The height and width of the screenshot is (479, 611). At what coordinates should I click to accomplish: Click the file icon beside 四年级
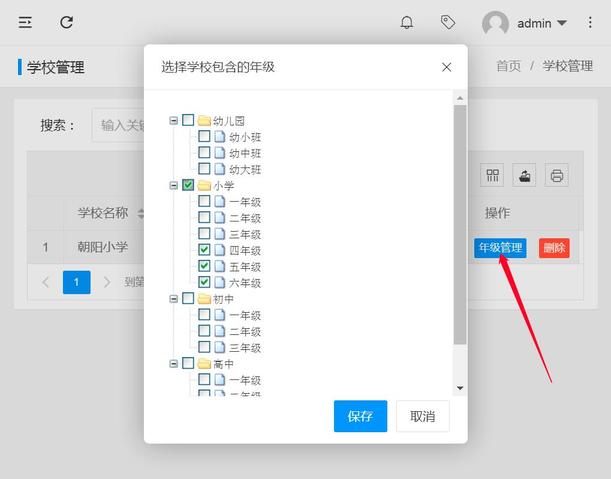pos(220,250)
